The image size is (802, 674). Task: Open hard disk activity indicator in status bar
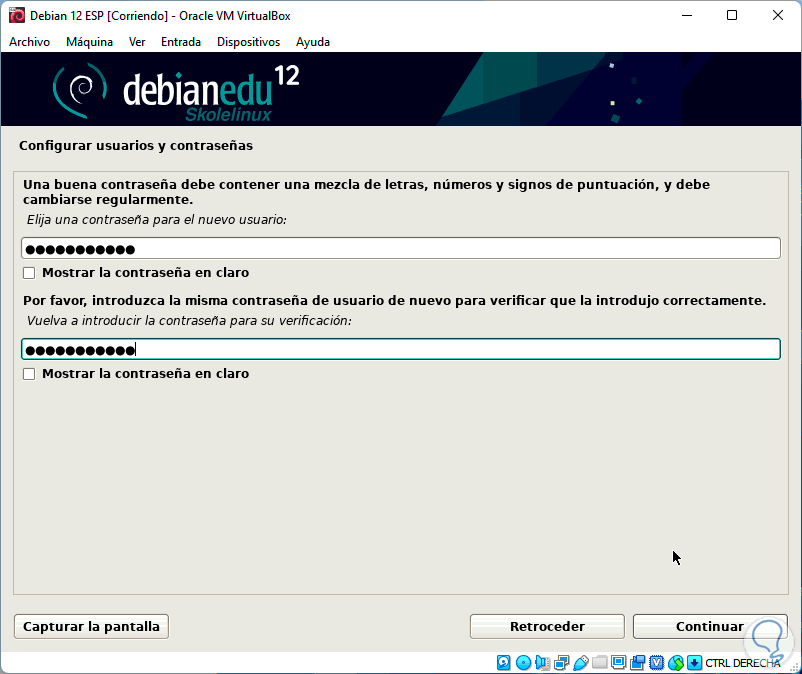(x=503, y=663)
